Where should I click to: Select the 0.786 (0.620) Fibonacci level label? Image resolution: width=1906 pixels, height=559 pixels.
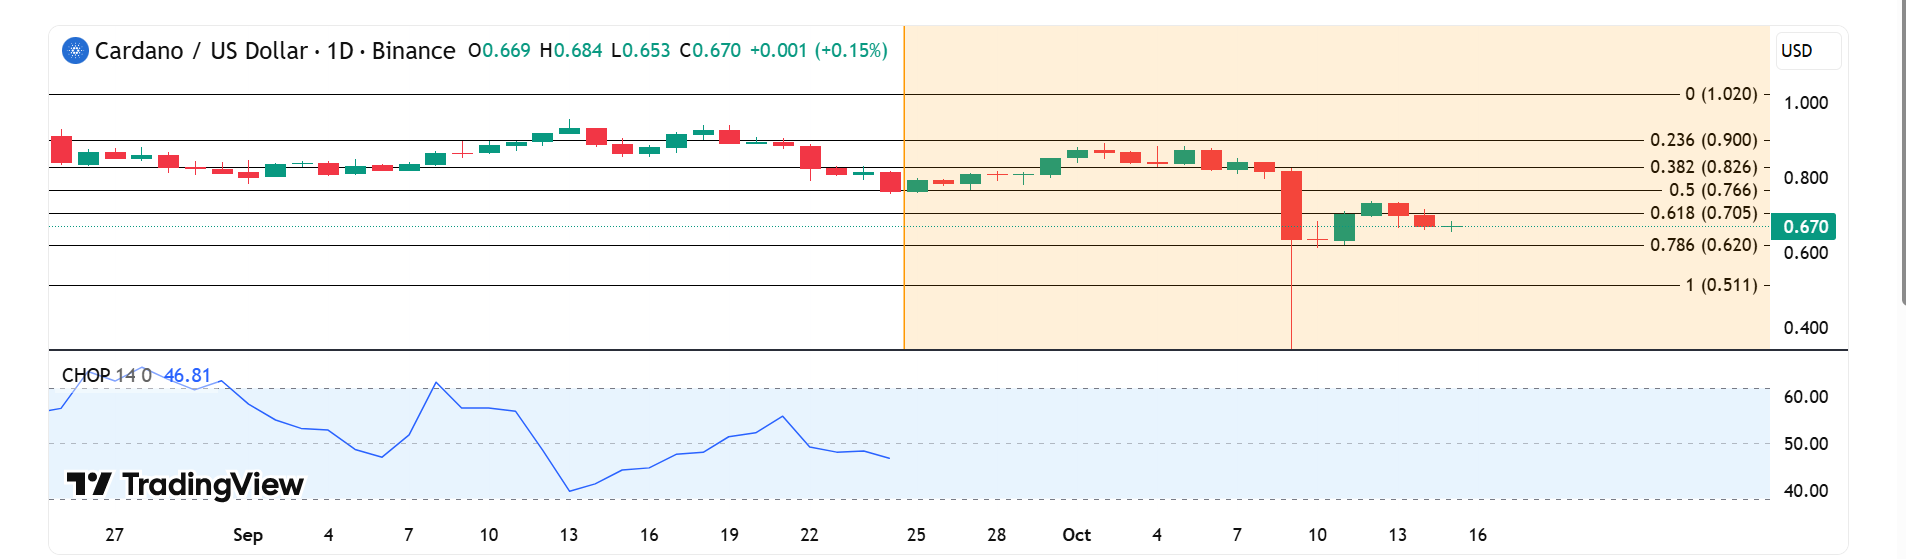click(1703, 245)
